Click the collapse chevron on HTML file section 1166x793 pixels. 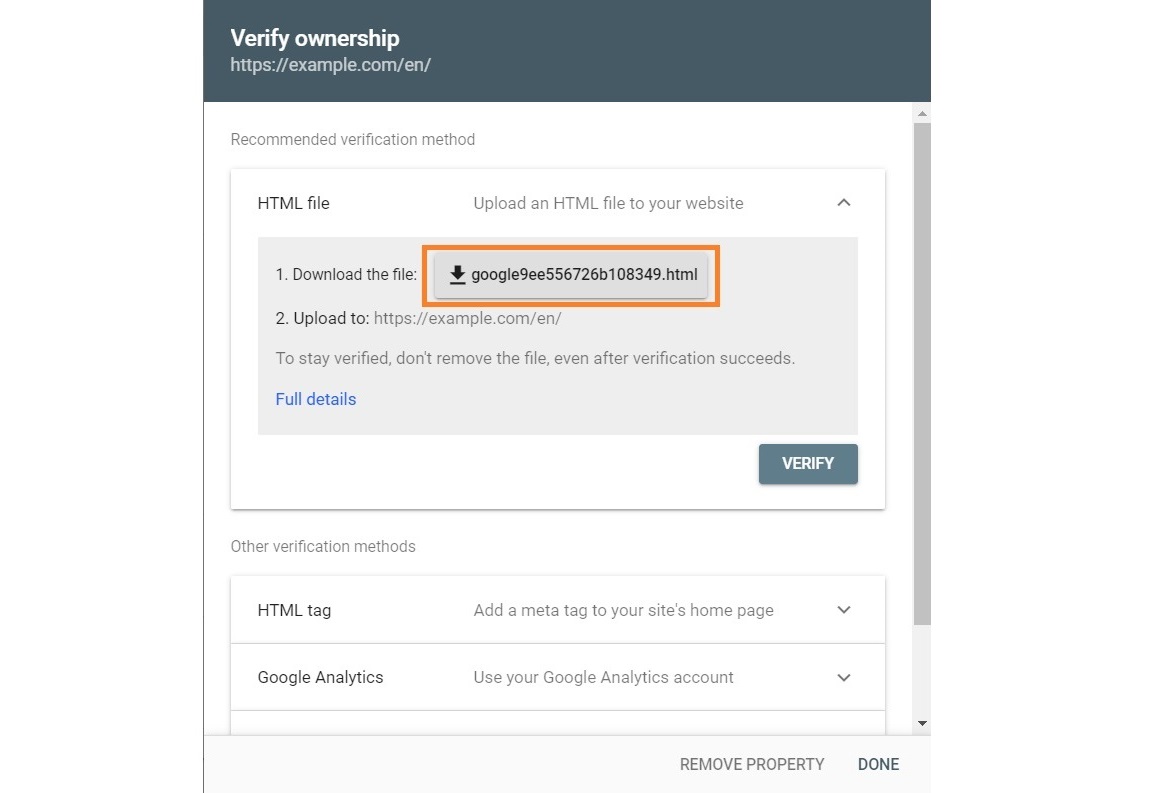844,203
